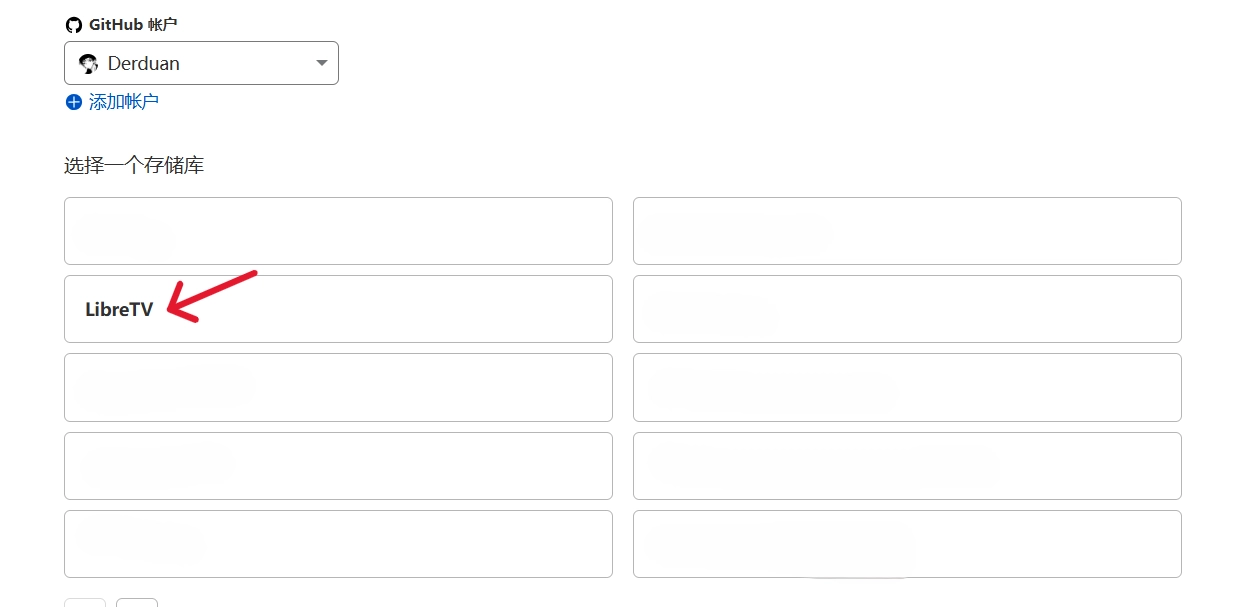This screenshot has height=607, width=1240.
Task: Click the GitHub 帐户 label text
Action: pyautogui.click(x=133, y=25)
